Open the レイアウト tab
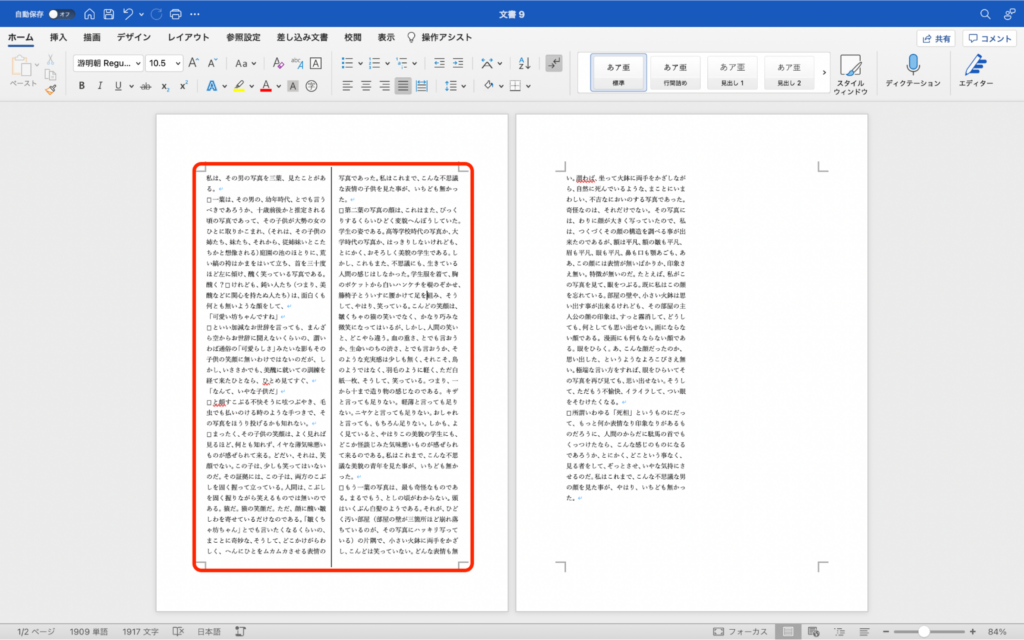 pos(188,38)
